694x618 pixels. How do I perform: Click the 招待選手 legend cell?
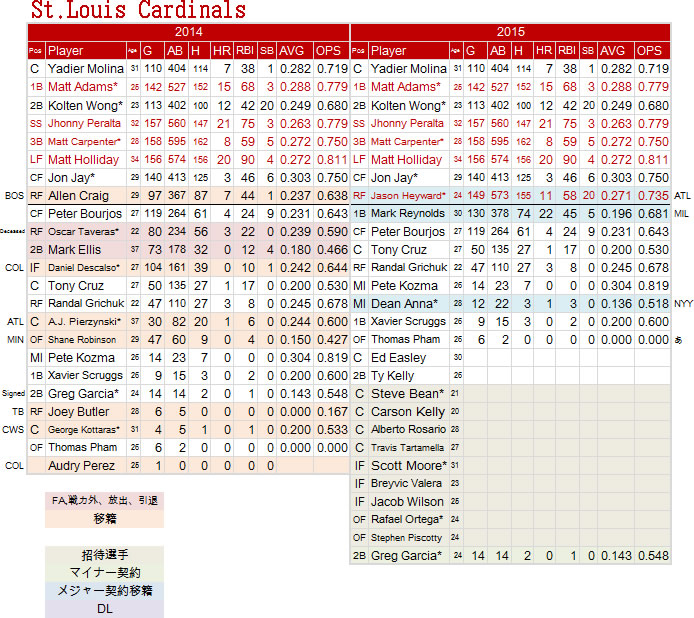(104, 555)
